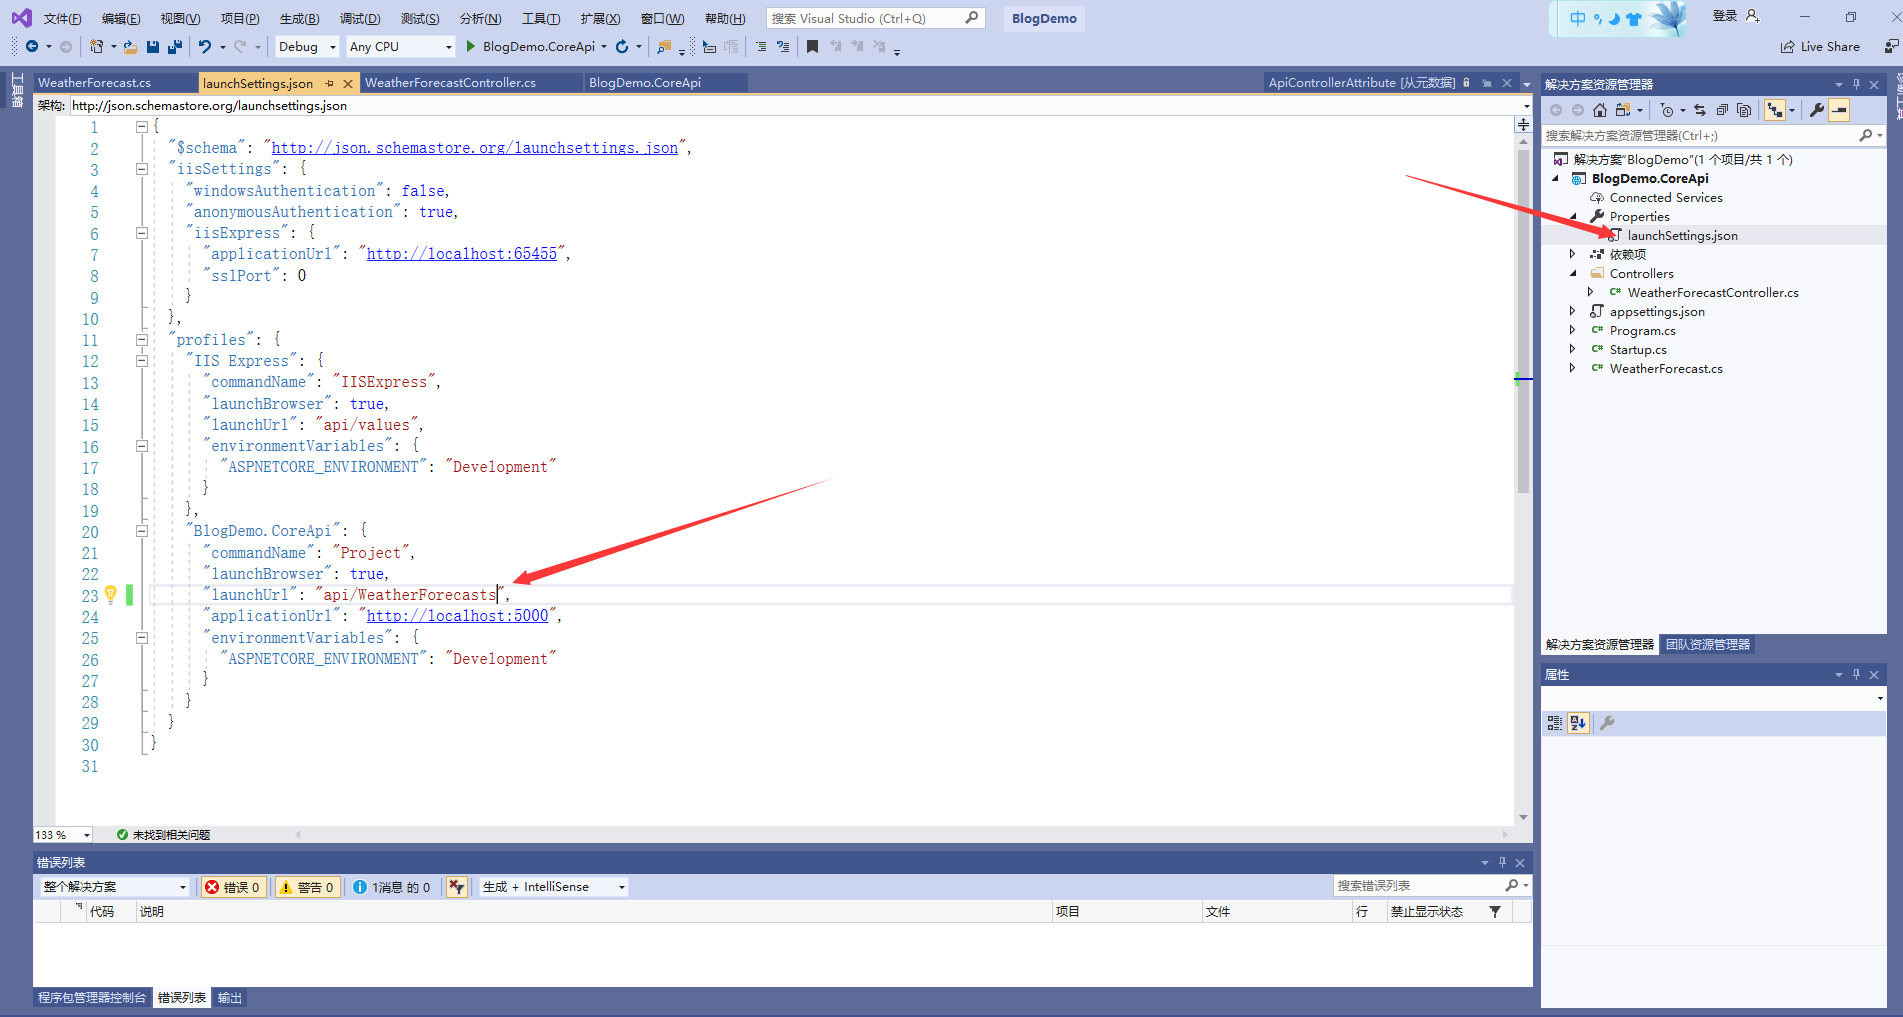Click the Home icon in Solution Explorer
This screenshot has height=1017, width=1903.
[1600, 110]
